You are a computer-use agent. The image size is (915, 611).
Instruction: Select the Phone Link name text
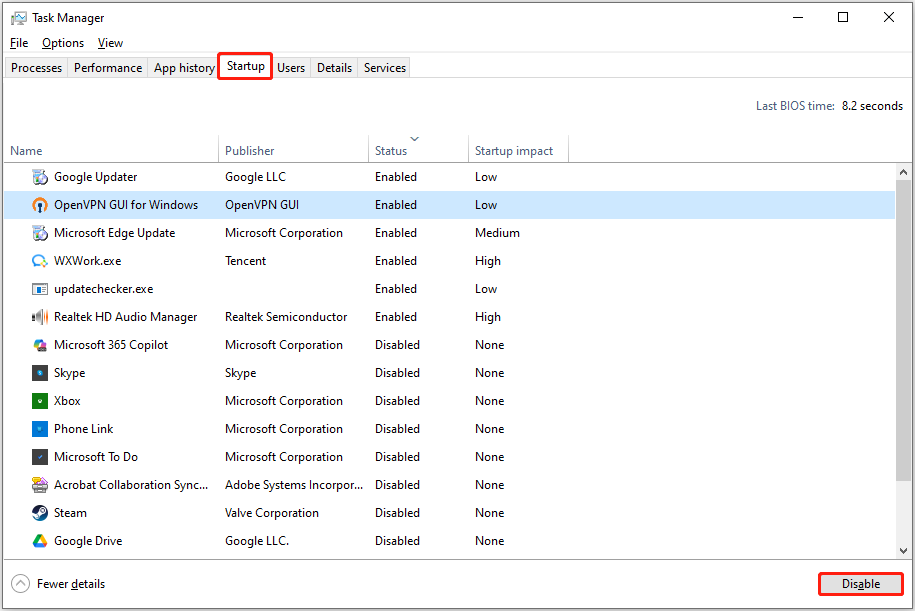pyautogui.click(x=83, y=429)
